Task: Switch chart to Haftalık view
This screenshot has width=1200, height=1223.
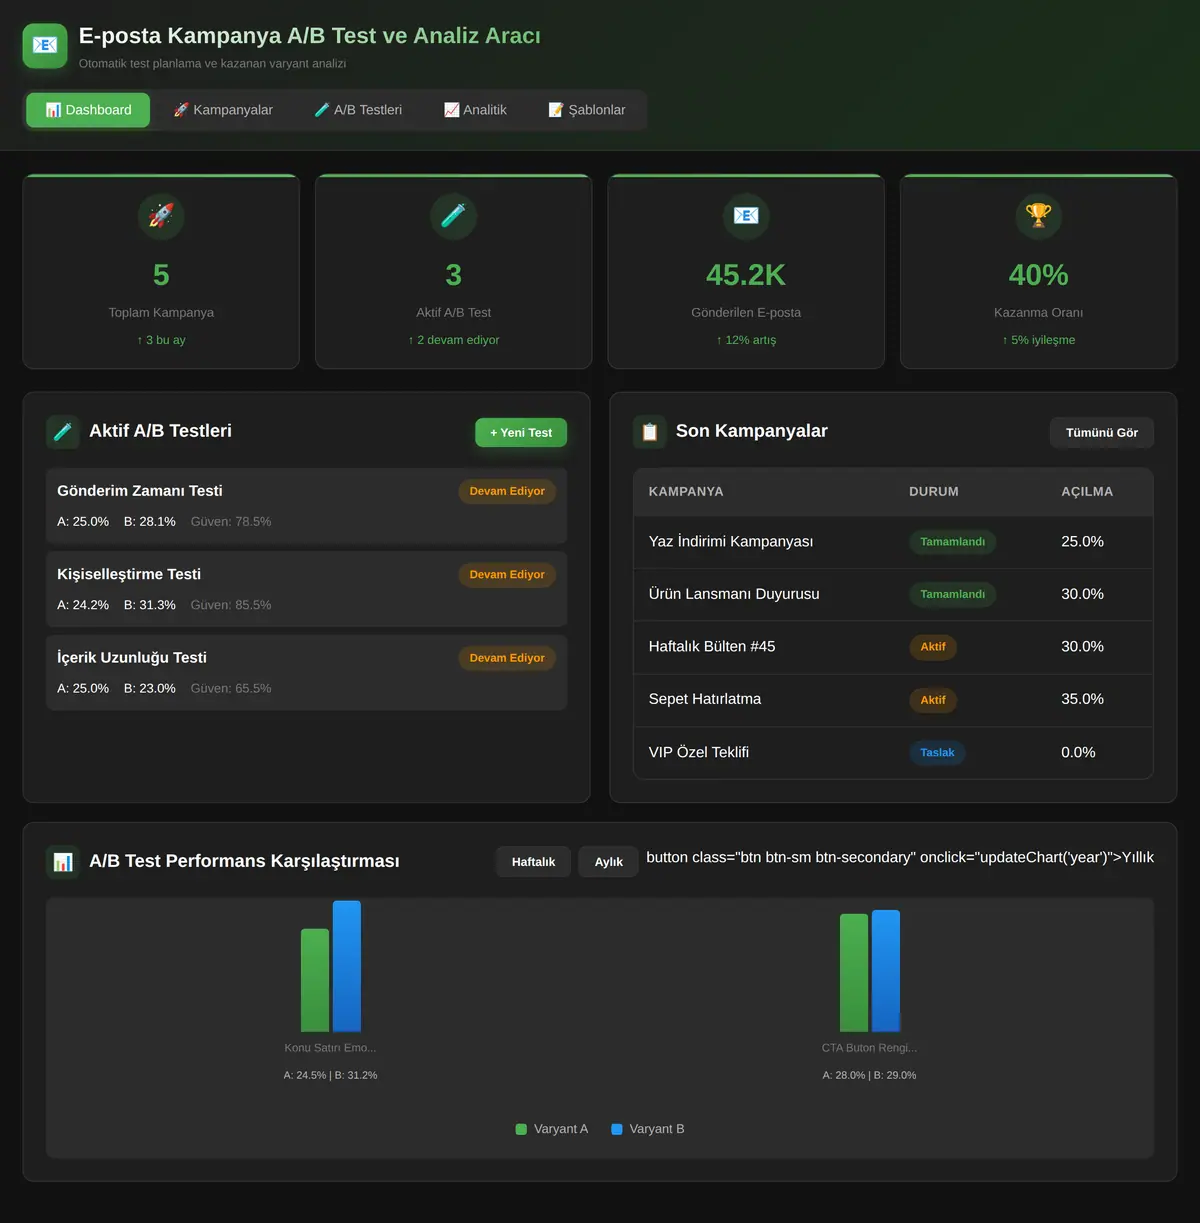Action: pos(533,862)
